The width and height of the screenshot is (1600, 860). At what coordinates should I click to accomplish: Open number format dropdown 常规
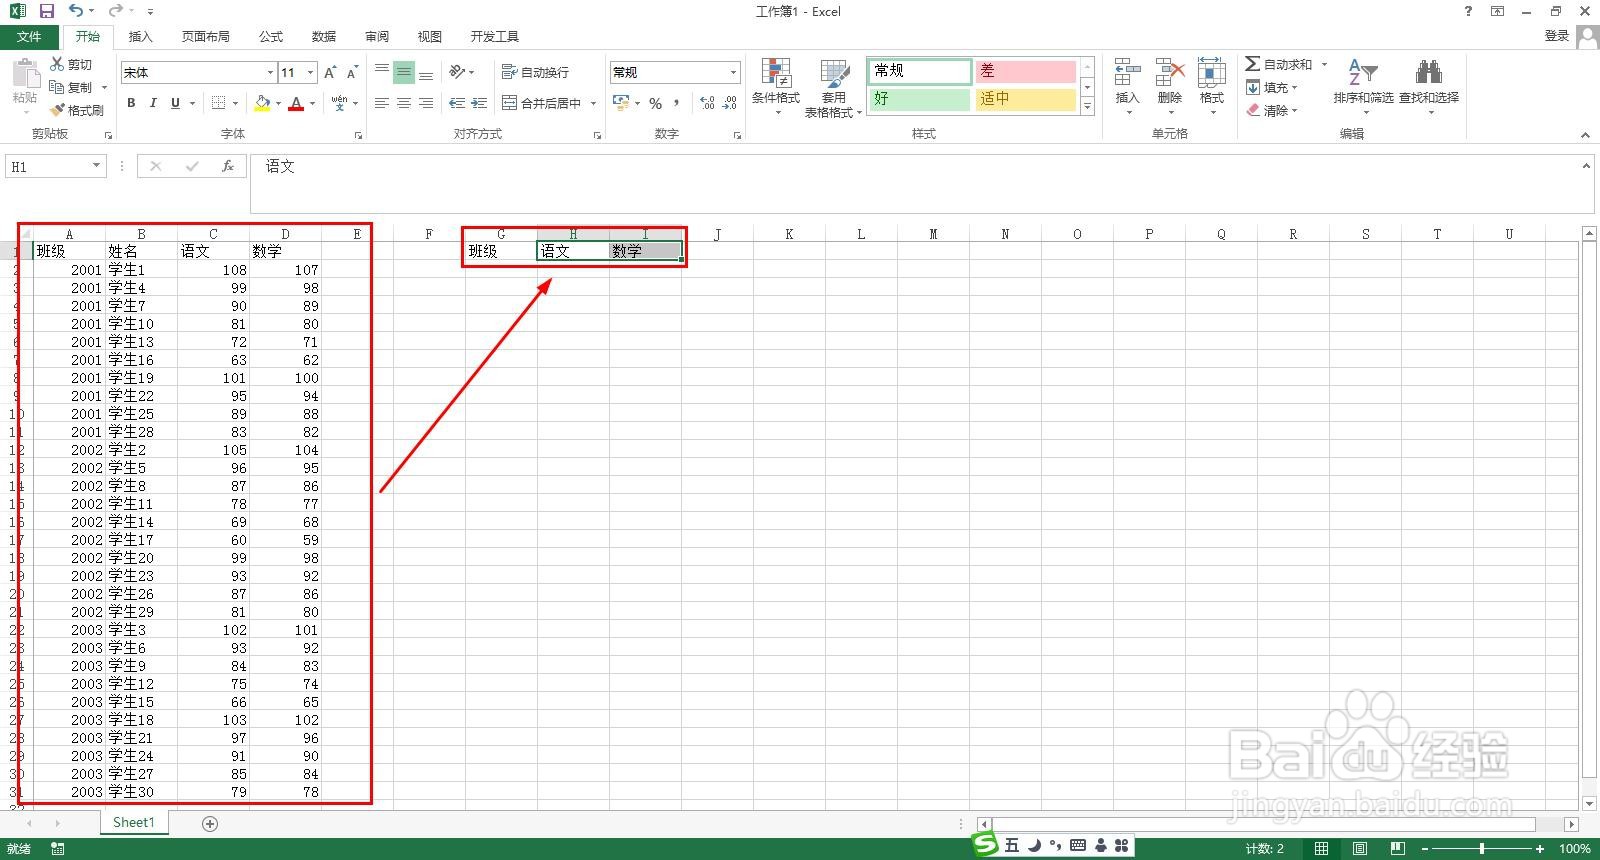point(733,72)
